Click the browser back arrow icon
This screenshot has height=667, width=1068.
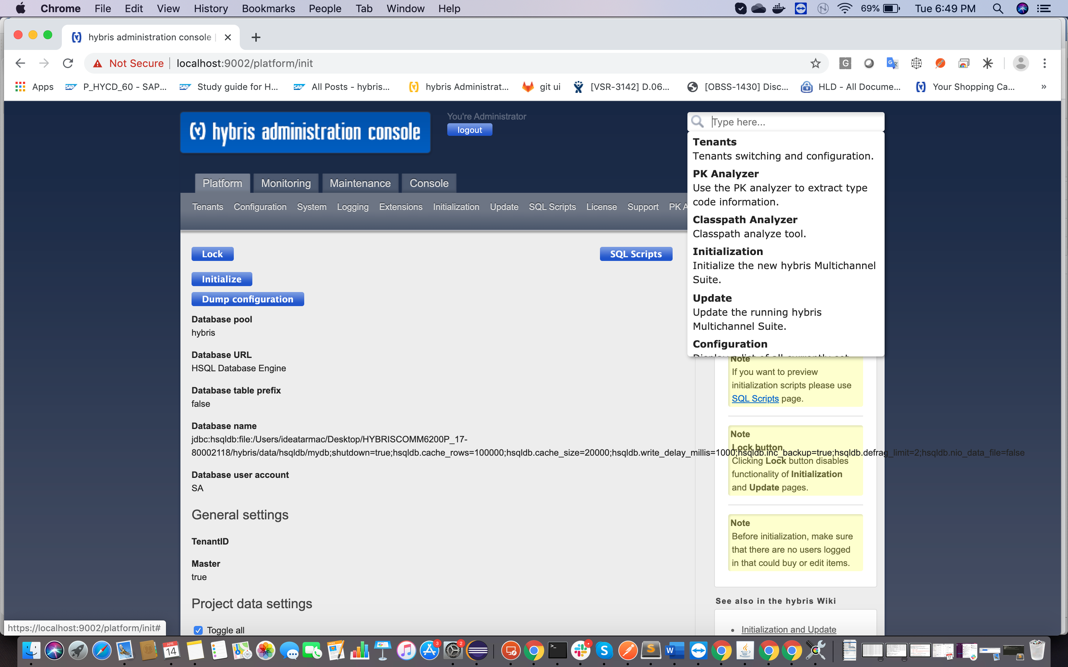[20, 63]
